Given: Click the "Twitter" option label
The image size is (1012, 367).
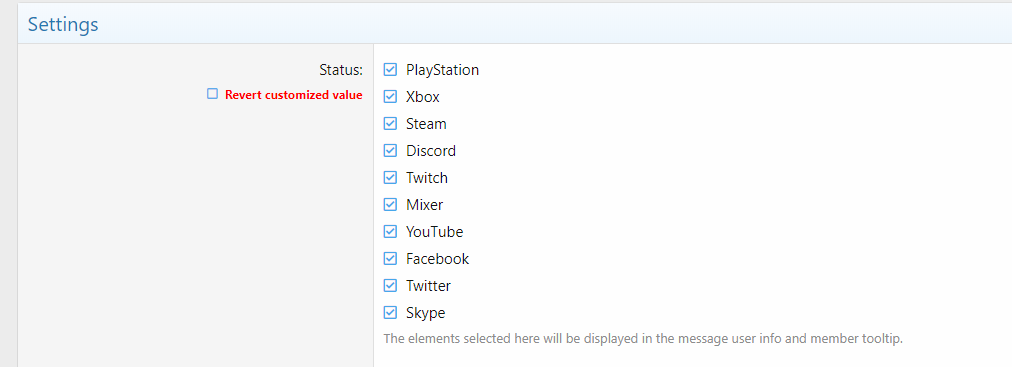Looking at the screenshot, I should [x=428, y=286].
